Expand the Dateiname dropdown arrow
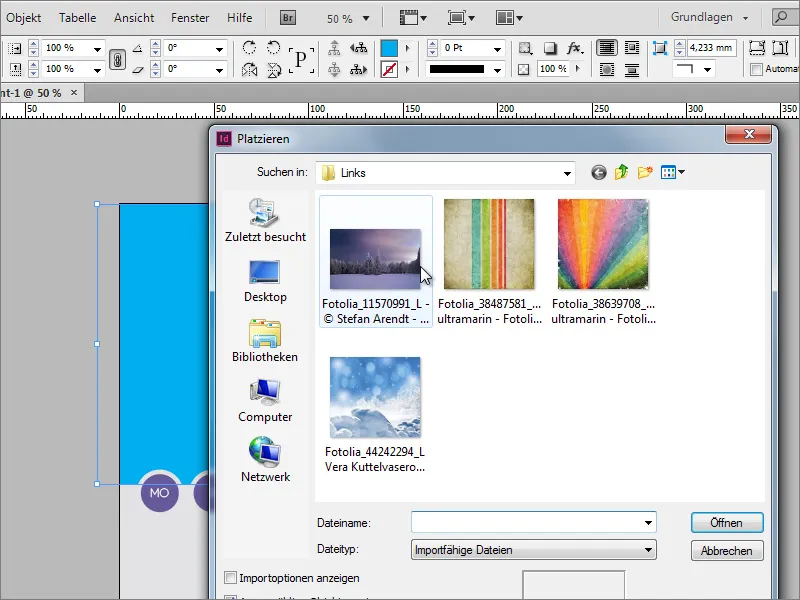800x600 pixels. 648,523
